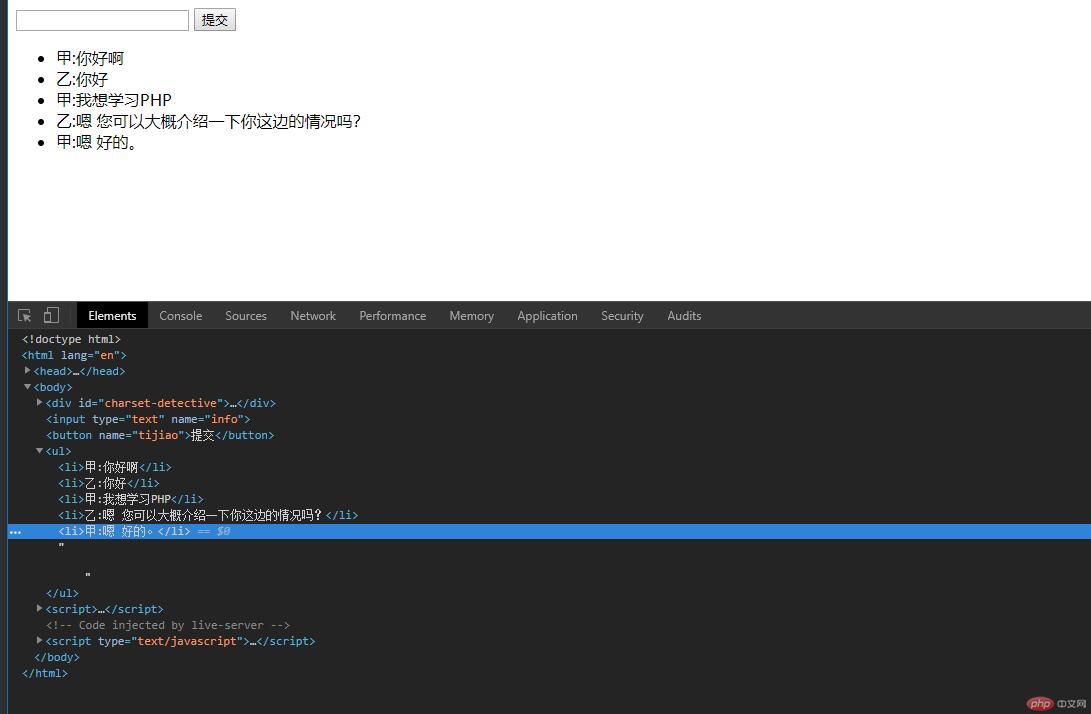
Task: Open the Security tab
Action: point(622,315)
